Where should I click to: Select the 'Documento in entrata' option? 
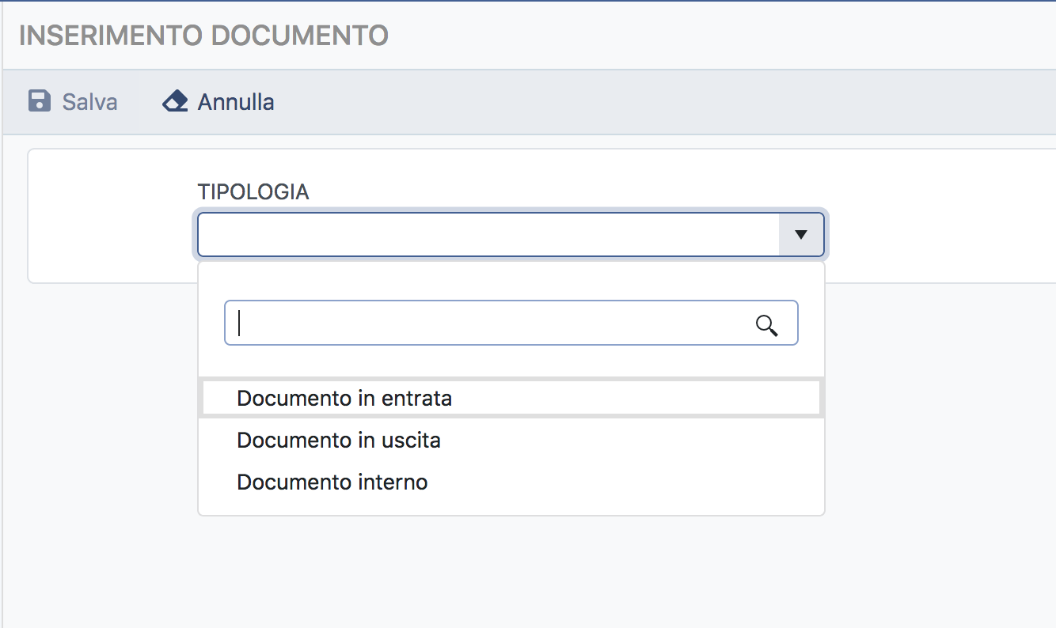pos(511,398)
